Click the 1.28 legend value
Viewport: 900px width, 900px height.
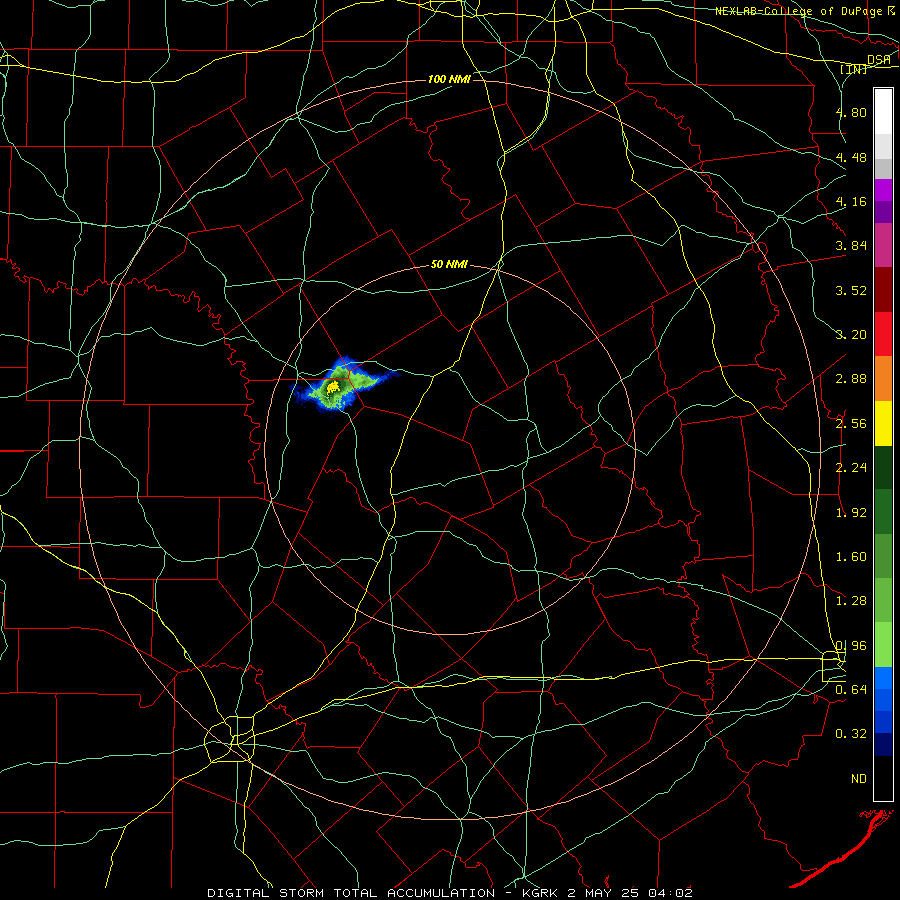coord(851,601)
